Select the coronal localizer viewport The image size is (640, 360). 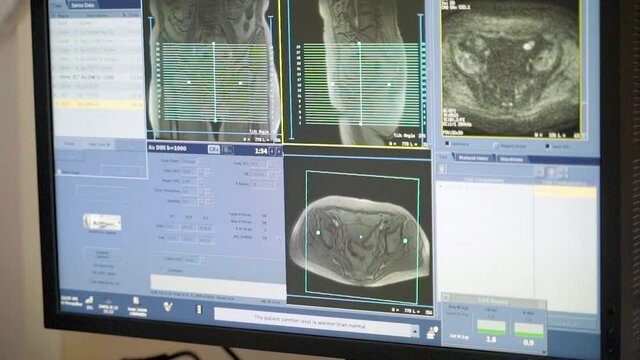pyautogui.click(x=214, y=69)
